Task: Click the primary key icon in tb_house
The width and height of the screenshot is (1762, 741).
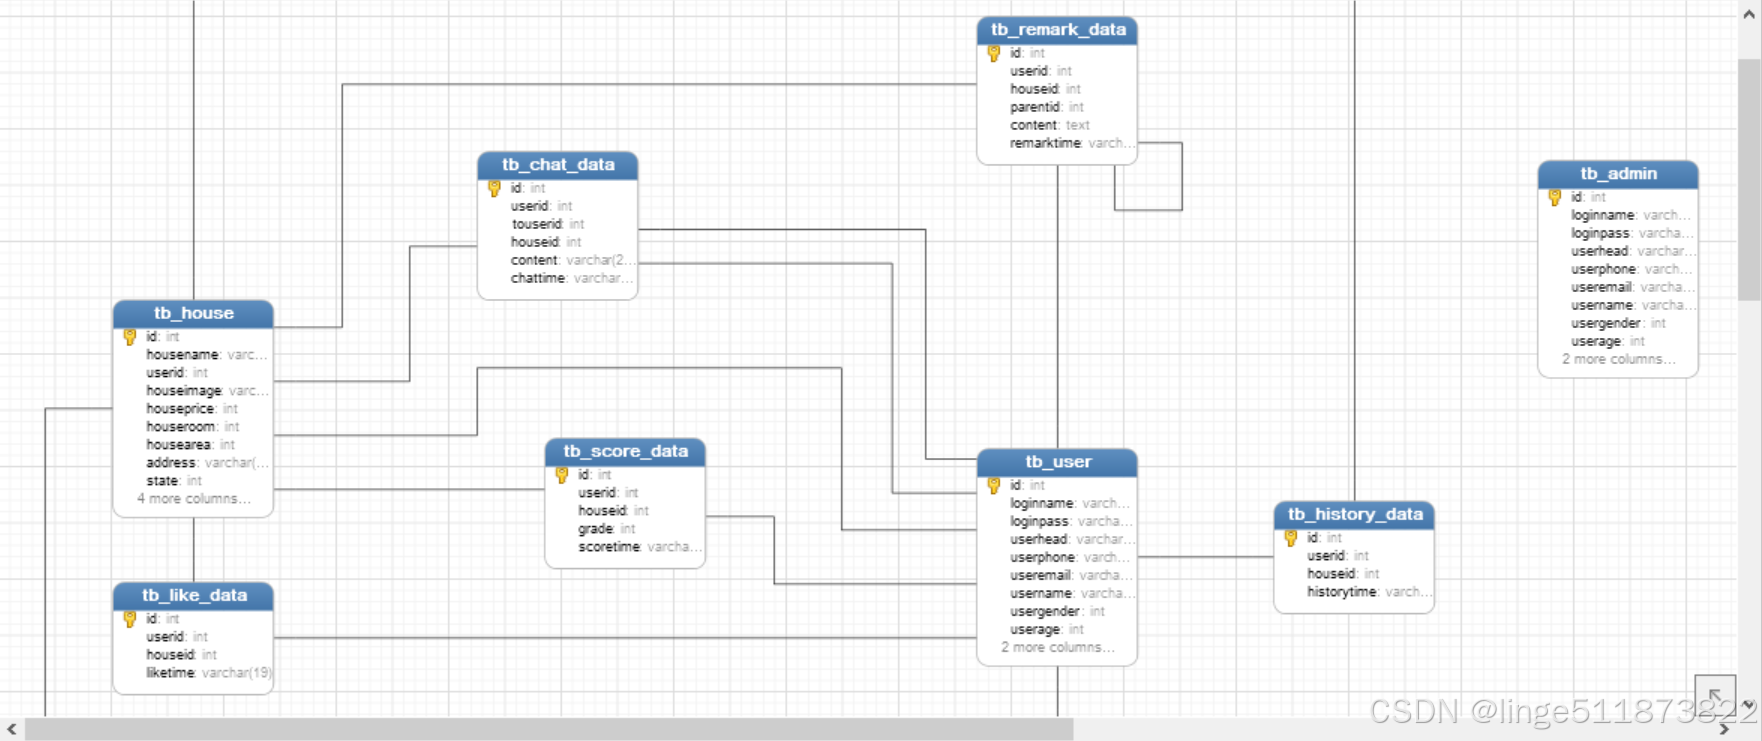Action: point(130,337)
